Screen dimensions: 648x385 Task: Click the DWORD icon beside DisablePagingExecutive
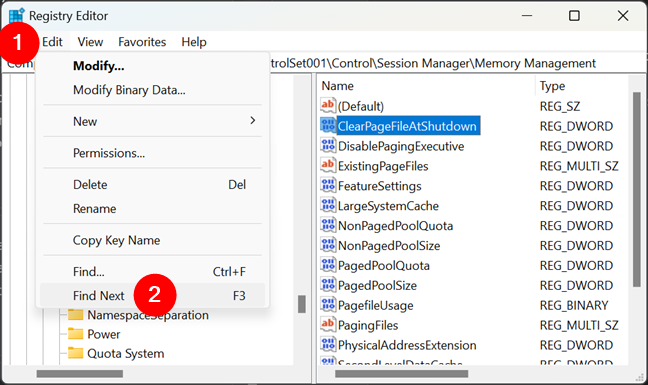tap(328, 146)
